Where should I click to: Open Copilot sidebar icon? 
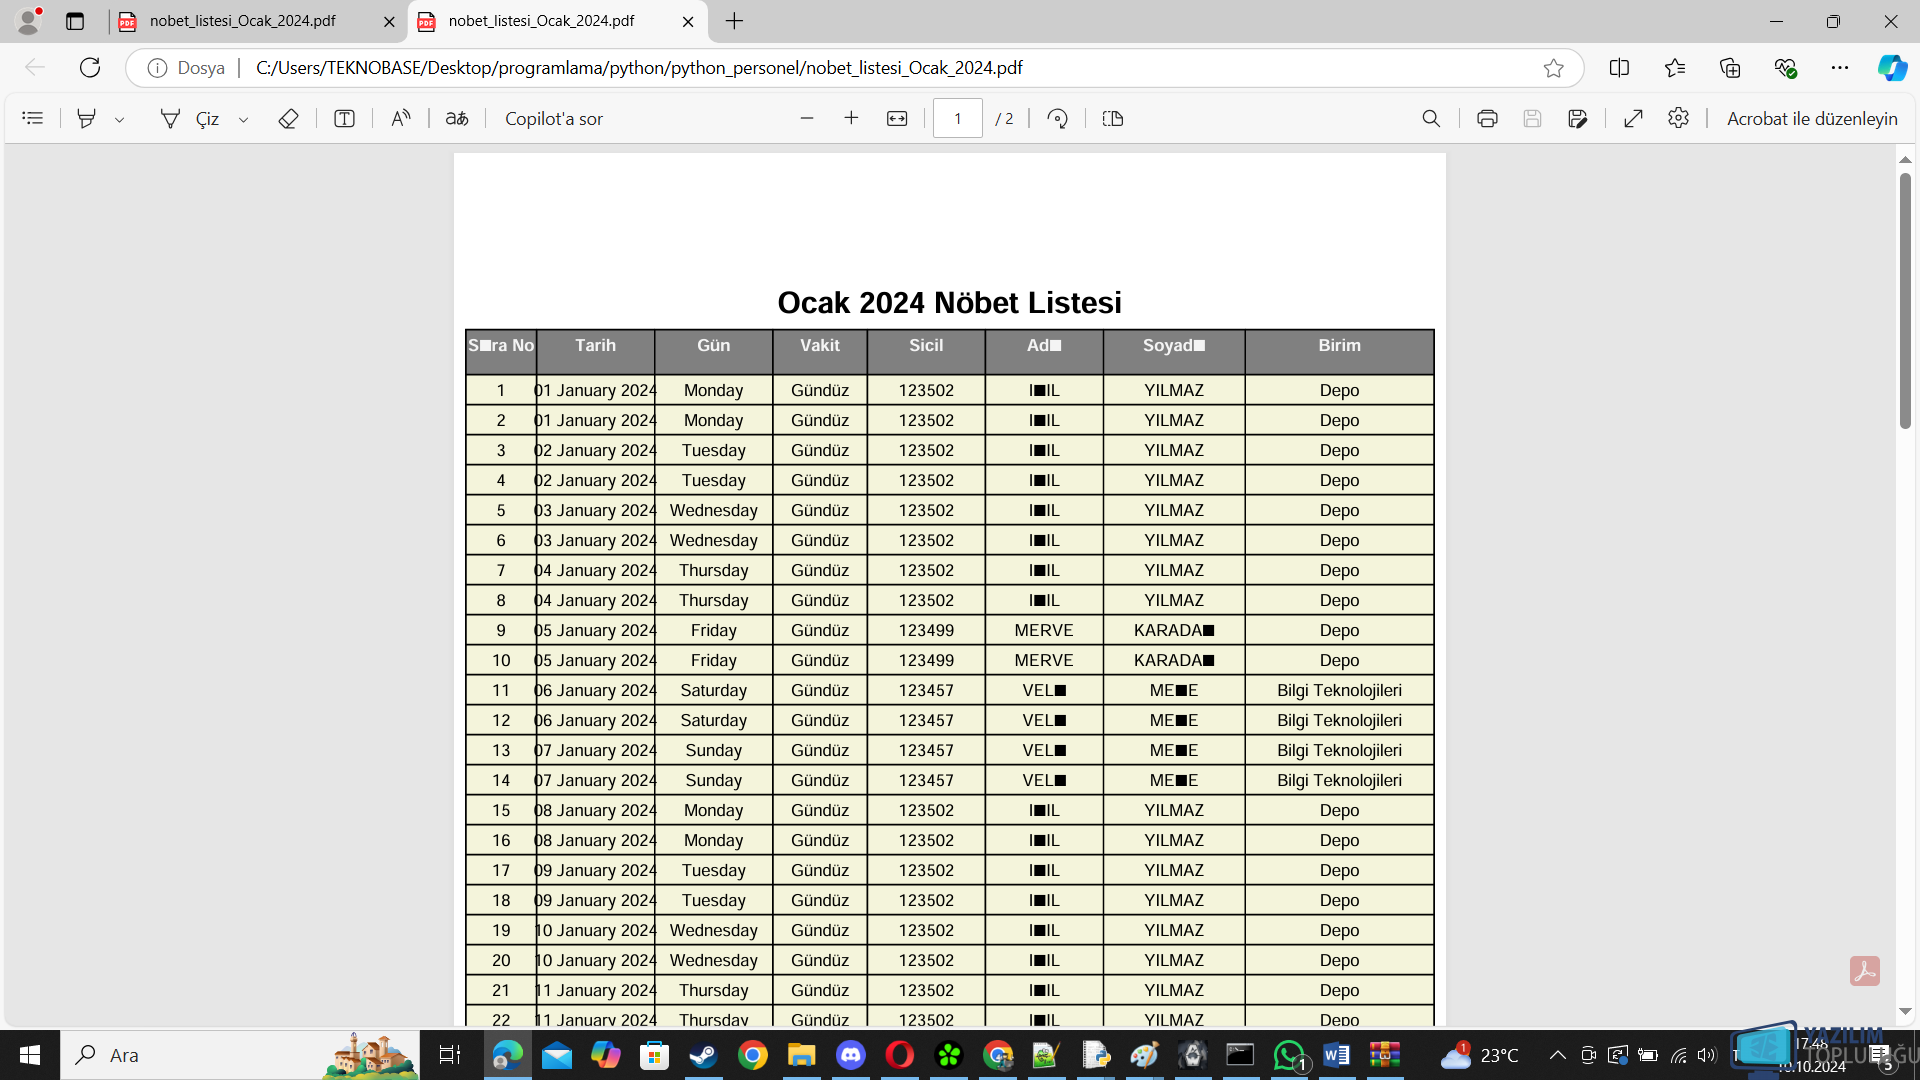point(1892,67)
